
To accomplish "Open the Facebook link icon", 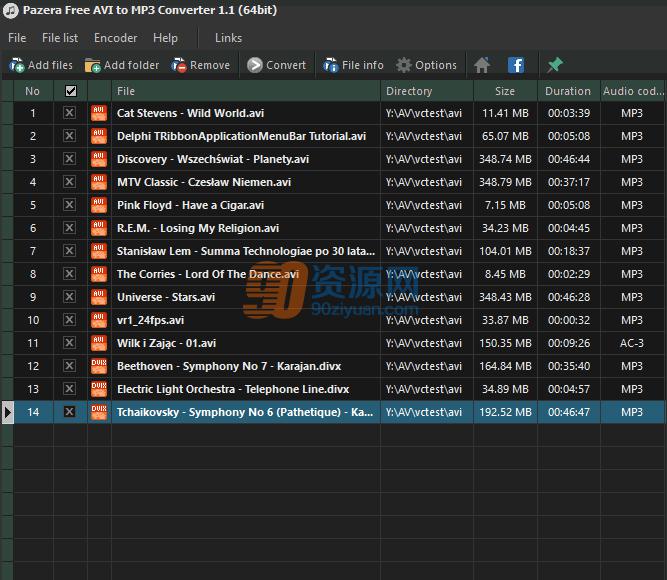I will click(x=516, y=65).
